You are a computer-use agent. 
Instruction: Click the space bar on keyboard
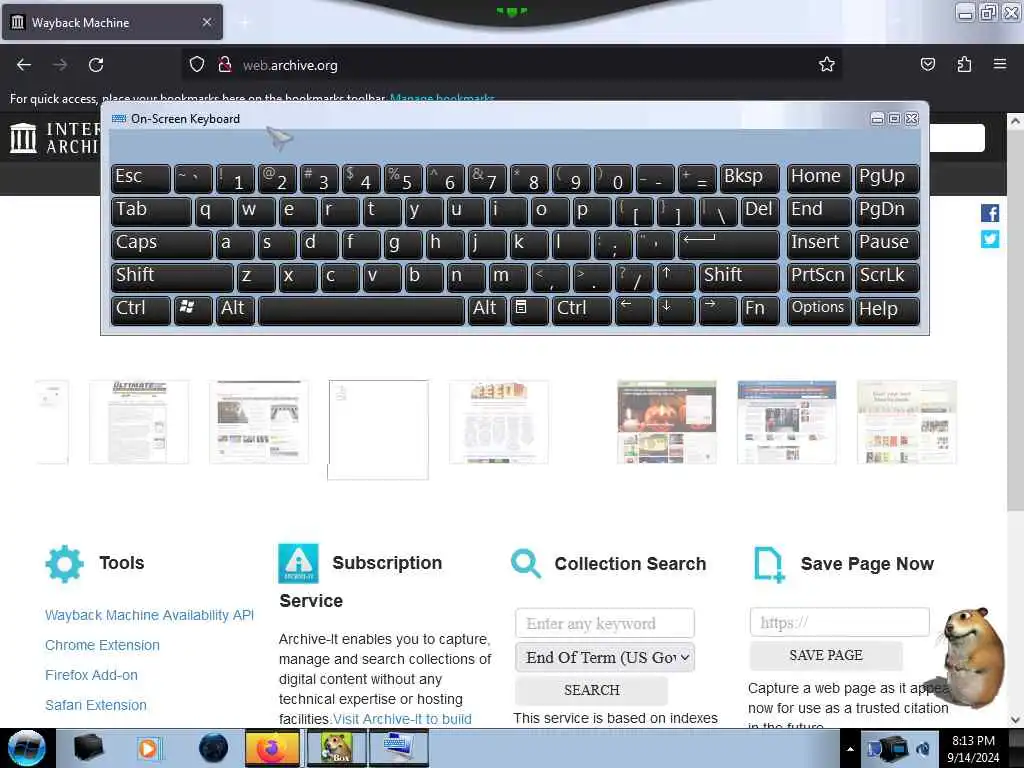point(361,310)
